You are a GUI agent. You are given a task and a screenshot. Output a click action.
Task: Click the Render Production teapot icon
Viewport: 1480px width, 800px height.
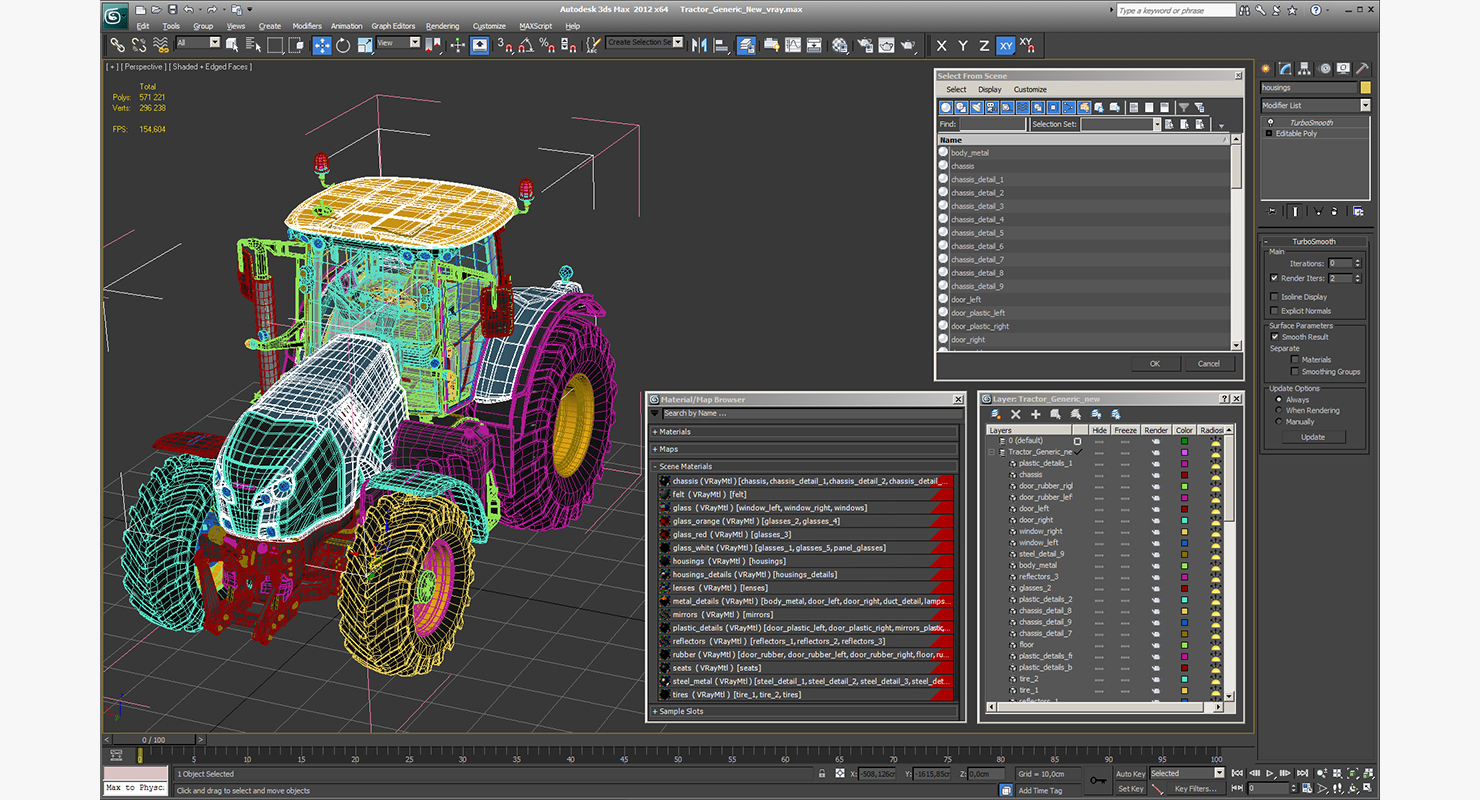click(908, 45)
